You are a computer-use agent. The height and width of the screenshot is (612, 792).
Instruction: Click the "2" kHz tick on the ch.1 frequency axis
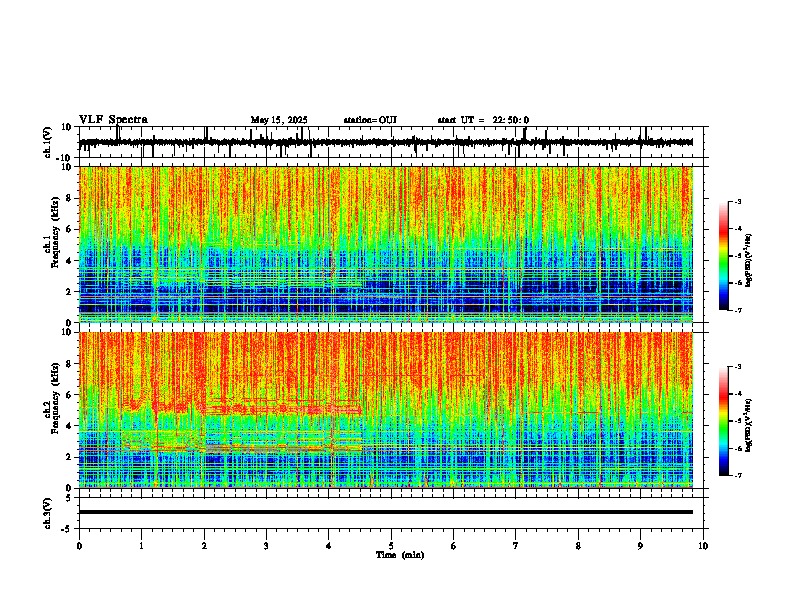pos(69,292)
